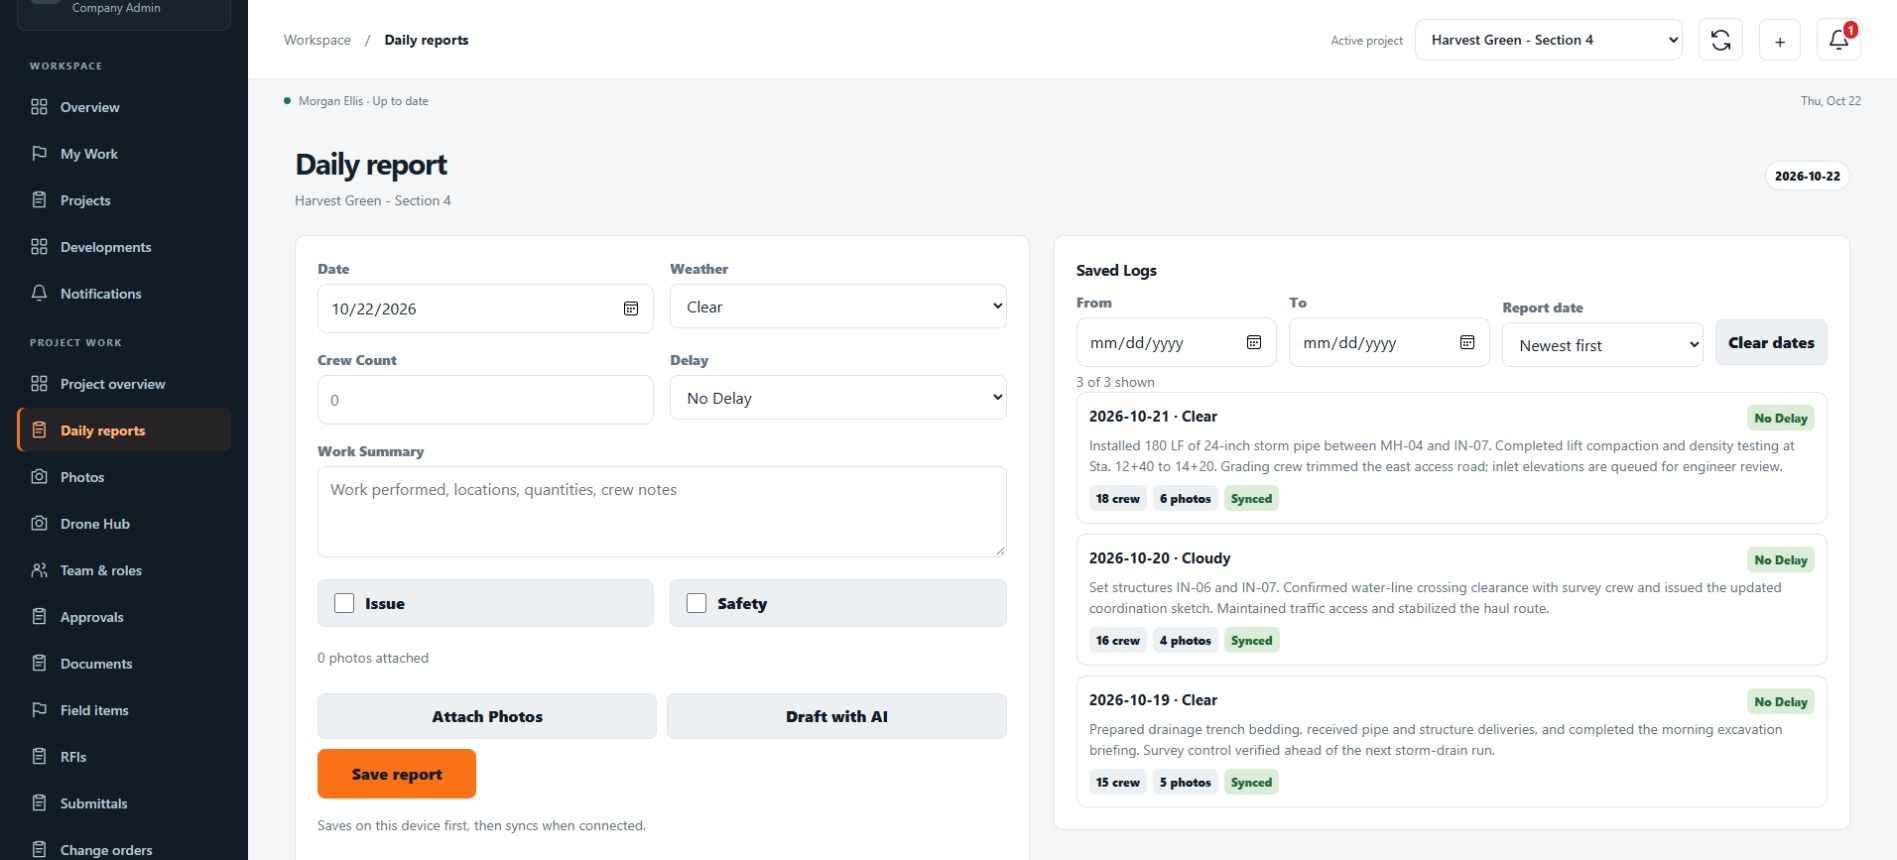Click into the Work Summary text area
The image size is (1897, 860).
tap(662, 511)
